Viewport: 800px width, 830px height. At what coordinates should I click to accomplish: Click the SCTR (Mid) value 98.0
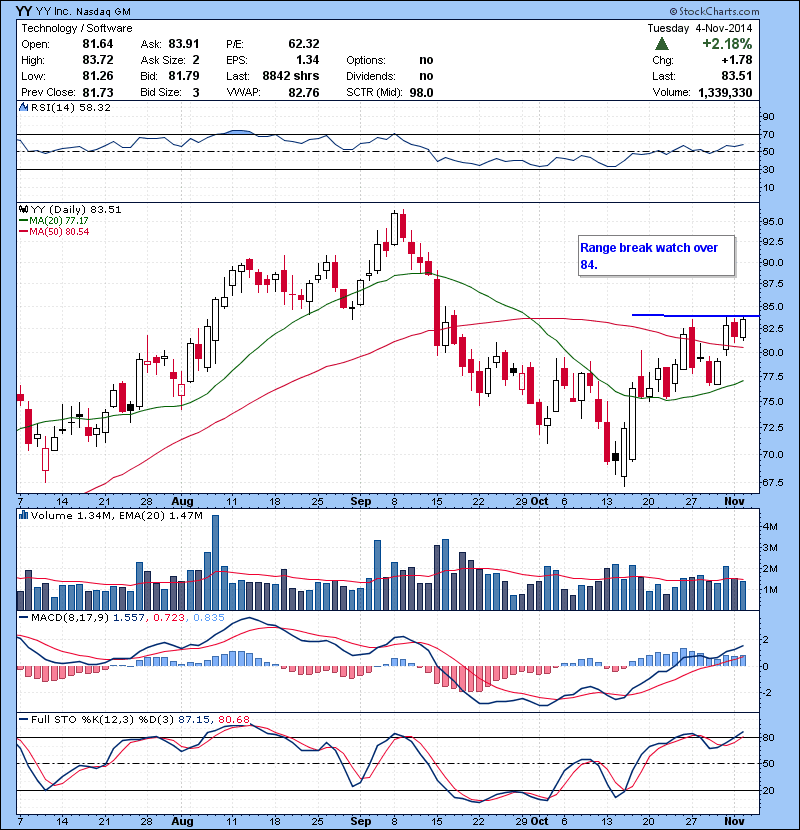(x=421, y=93)
